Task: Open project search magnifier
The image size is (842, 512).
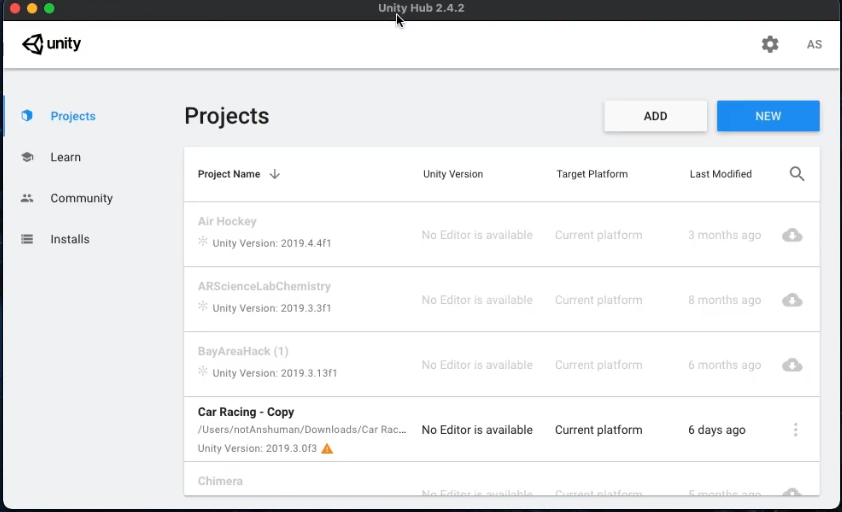Action: point(797,174)
